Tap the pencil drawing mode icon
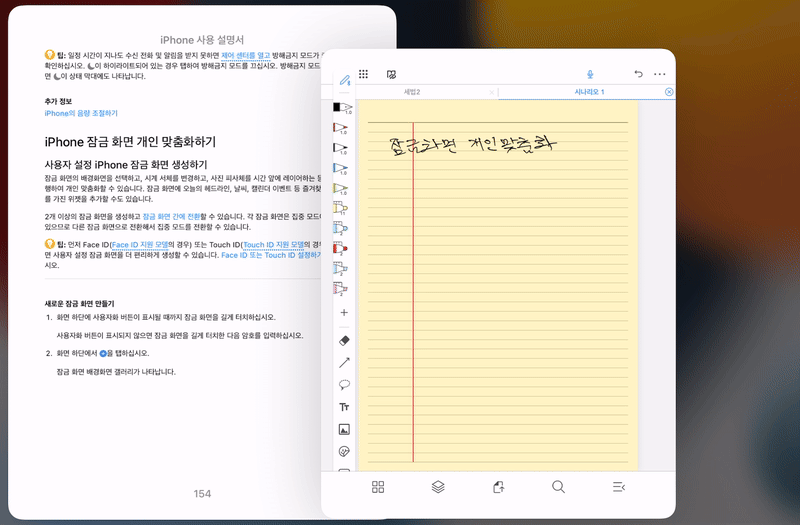Viewport: 800px width, 525px height. [345, 80]
